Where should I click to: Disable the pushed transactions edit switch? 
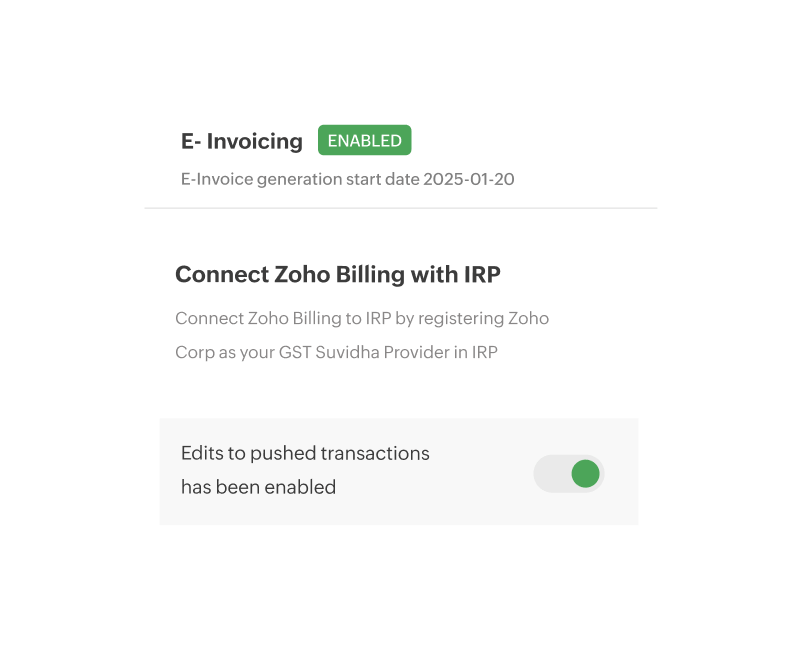pos(567,472)
